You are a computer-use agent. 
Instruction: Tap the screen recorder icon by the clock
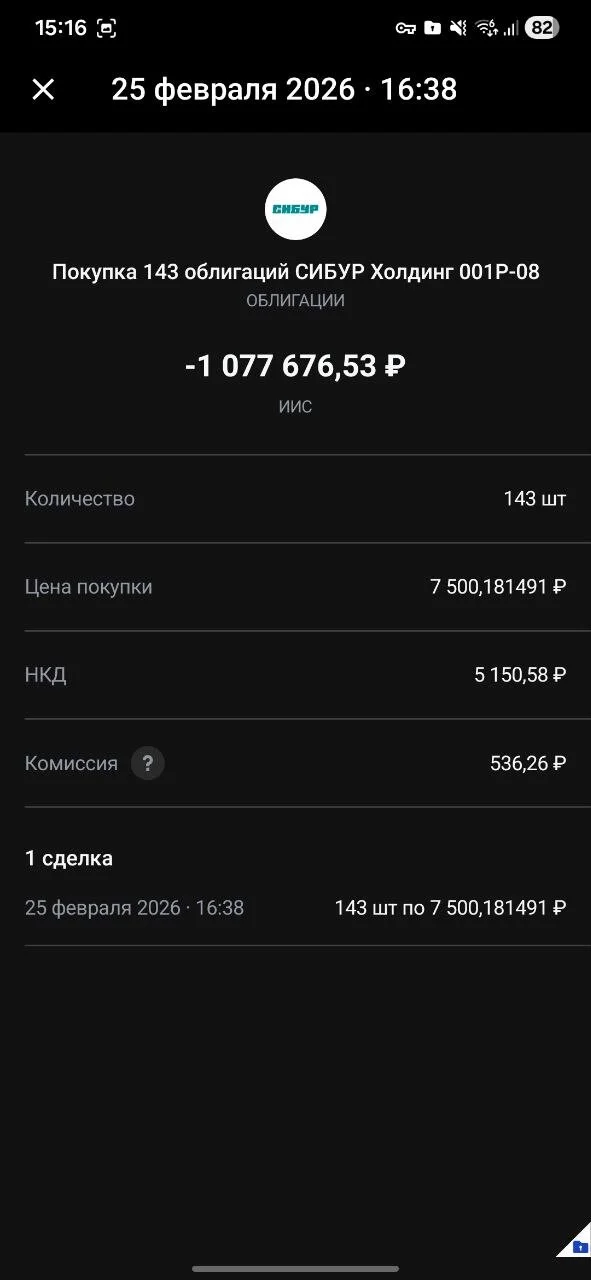106,28
